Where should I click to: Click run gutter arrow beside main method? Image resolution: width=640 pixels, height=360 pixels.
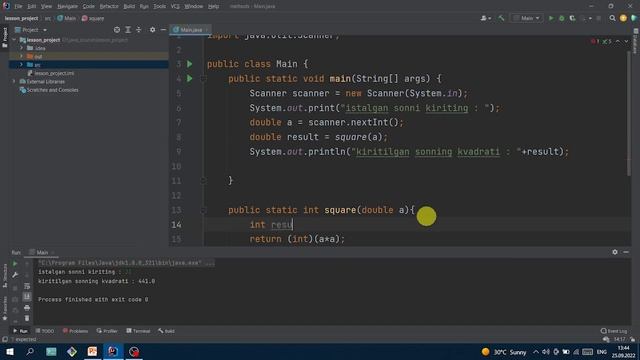(190, 78)
